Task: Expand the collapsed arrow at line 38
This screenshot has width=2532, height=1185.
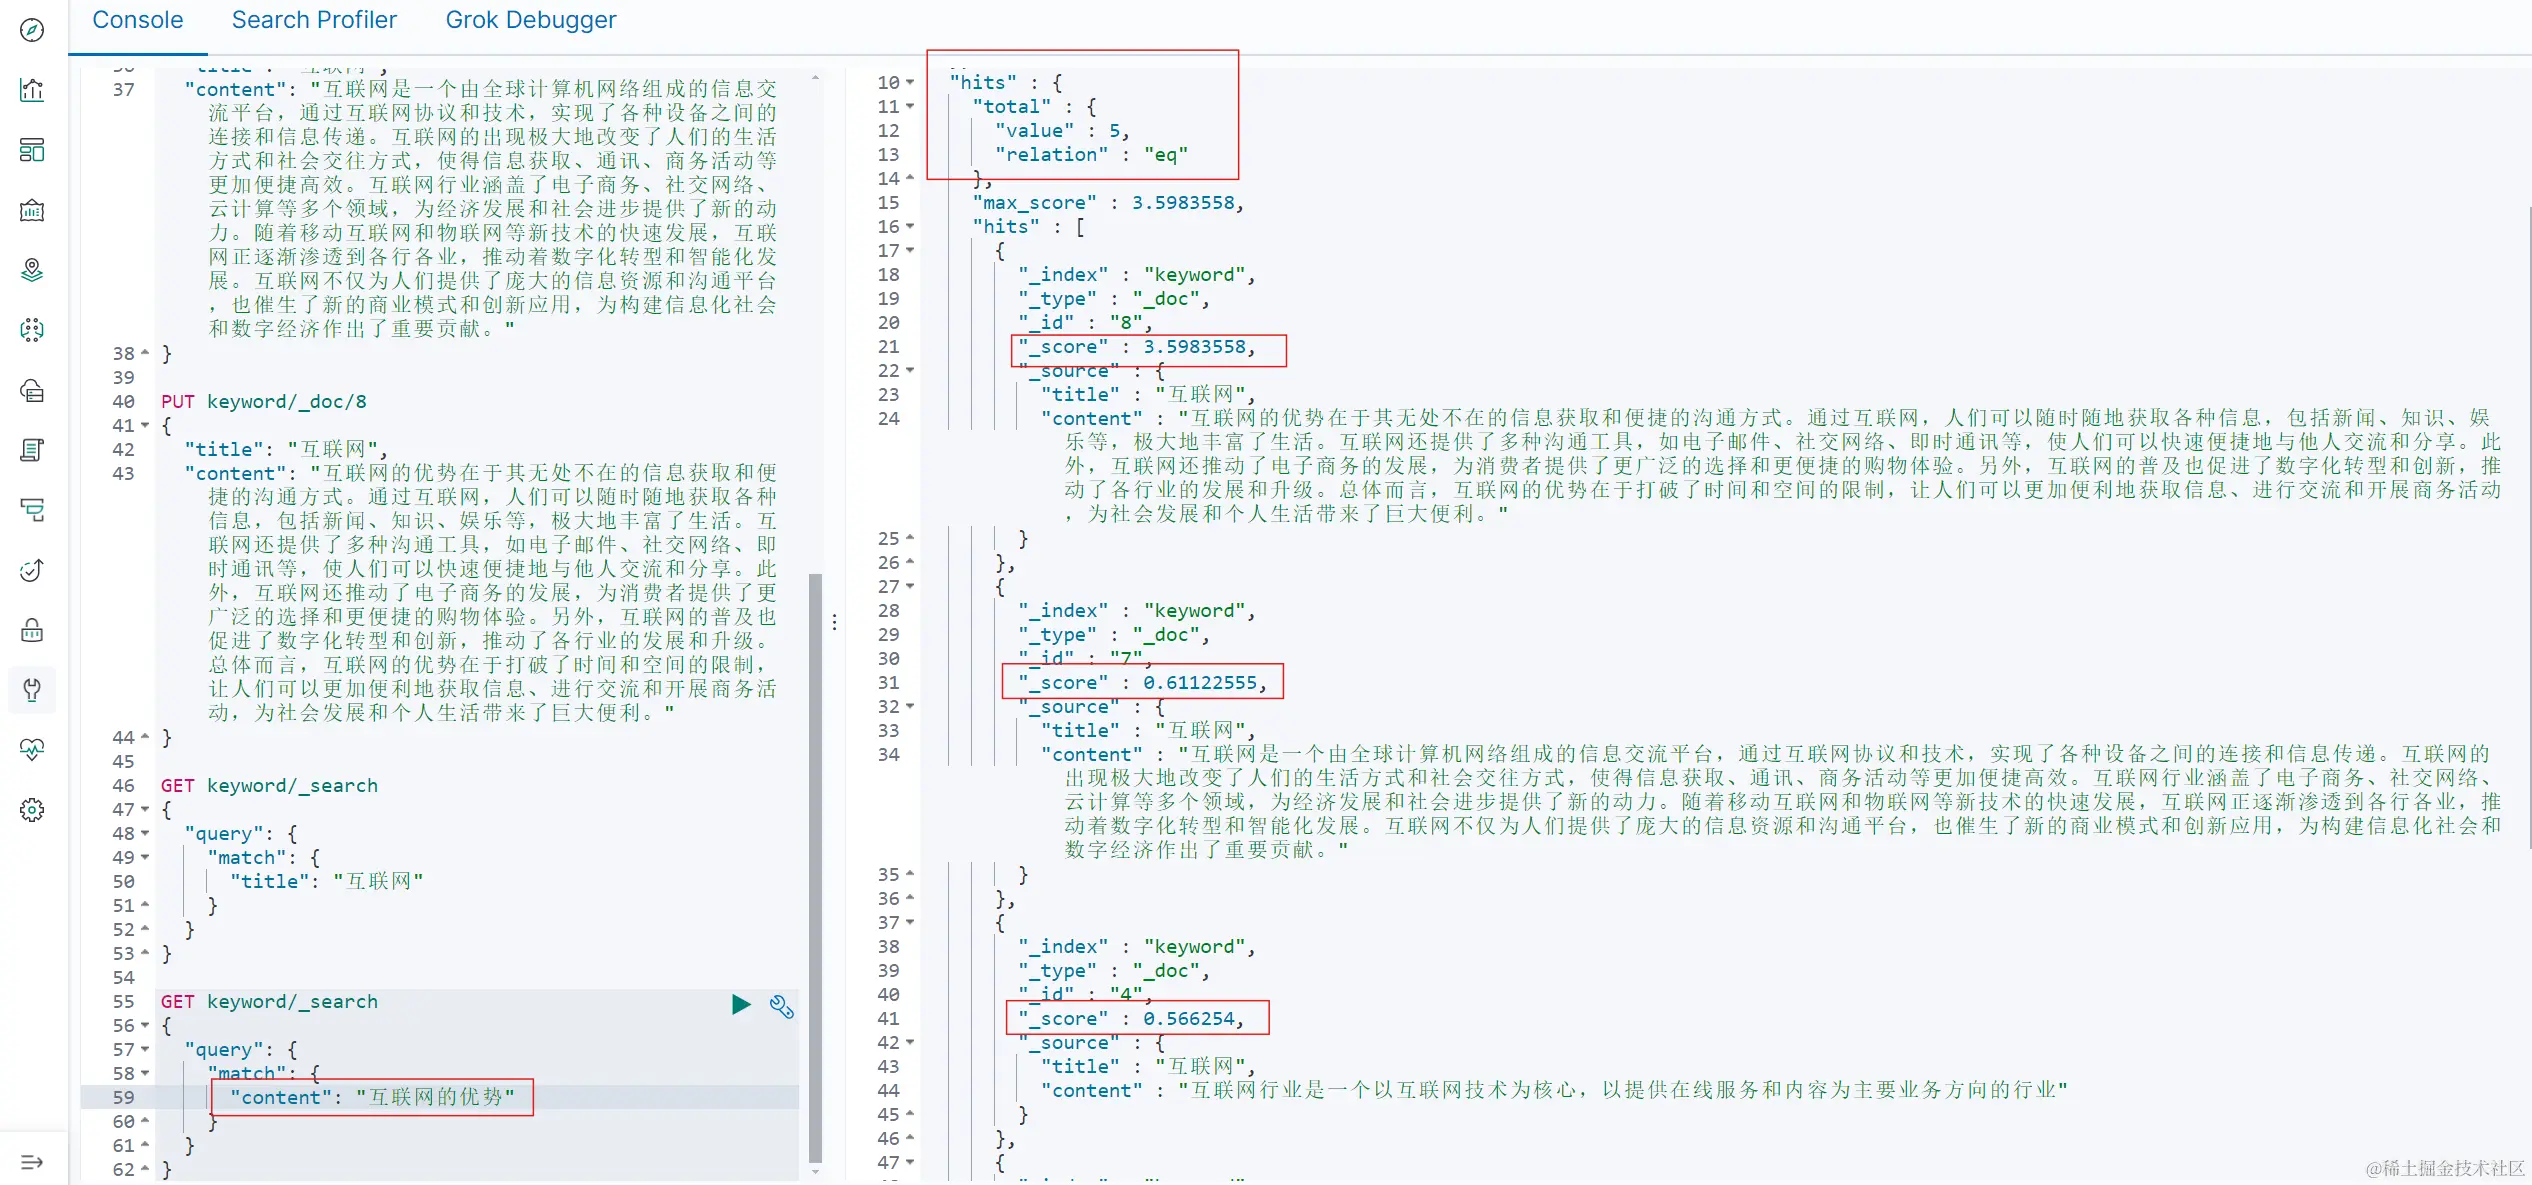Action: [146, 353]
